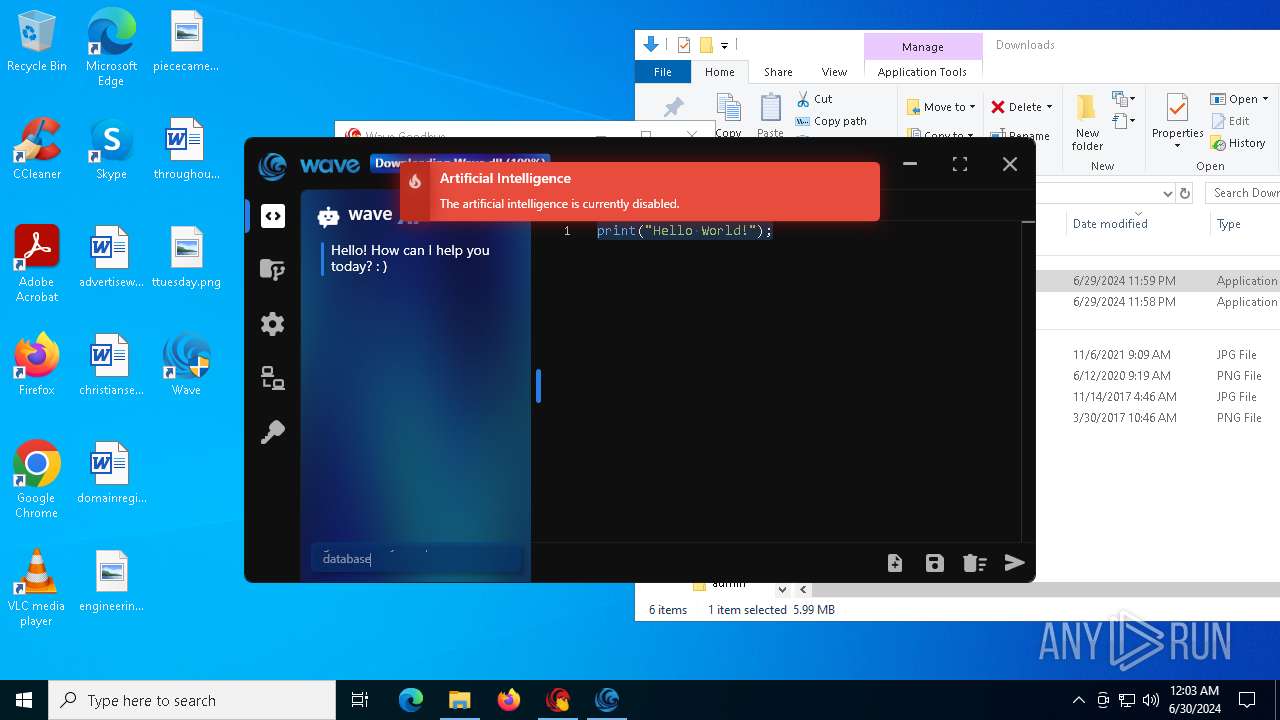Click the clear editor trash icon in Wave

click(x=975, y=563)
